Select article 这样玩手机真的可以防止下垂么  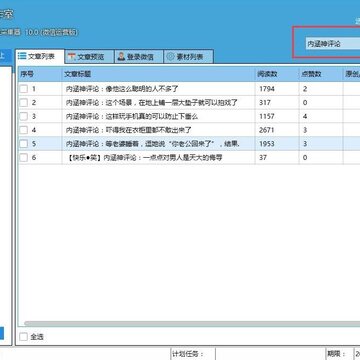click(132, 116)
